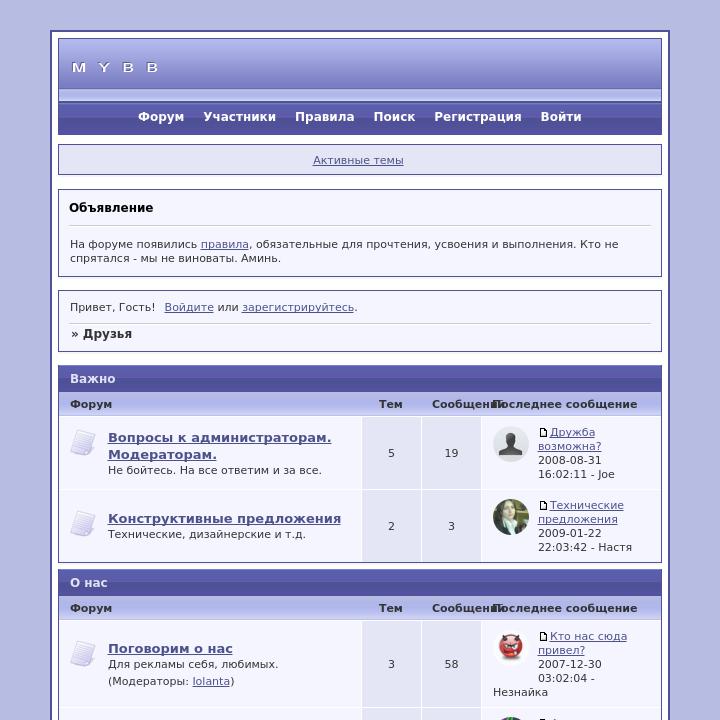Click the description Не бойтесь. На все ответим и за все.
The width and height of the screenshot is (720, 720).
215,470
